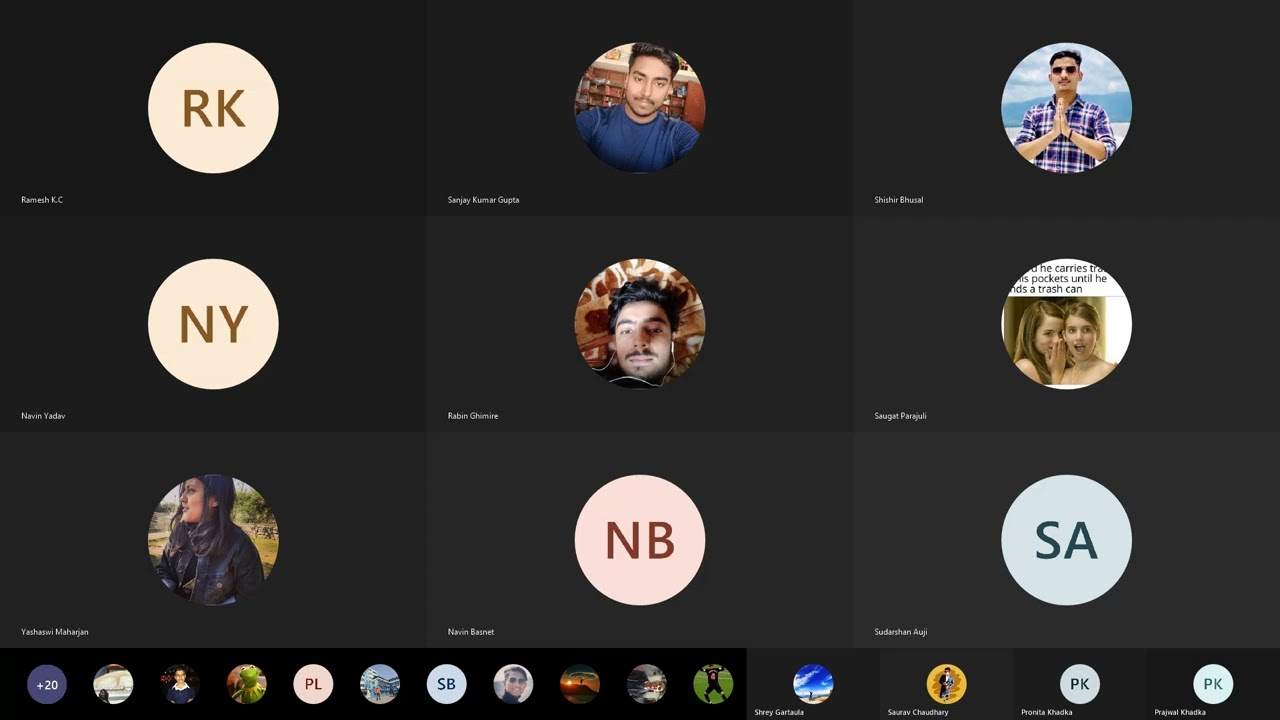Click Prajwal Khadka's PK avatar

[x=1213, y=684]
